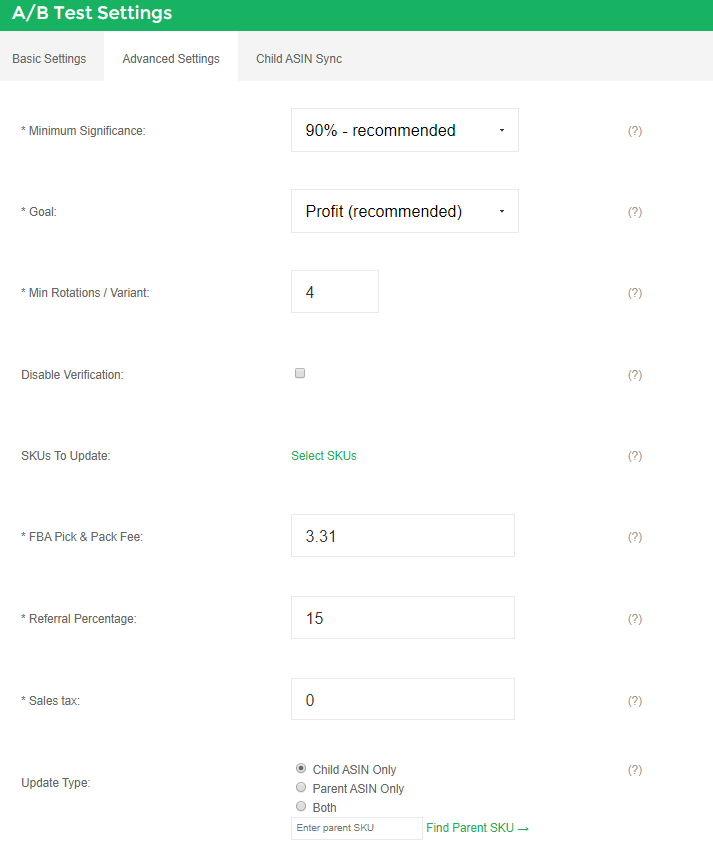
Task: Go to Child ASIN Sync tab
Action: [299, 59]
